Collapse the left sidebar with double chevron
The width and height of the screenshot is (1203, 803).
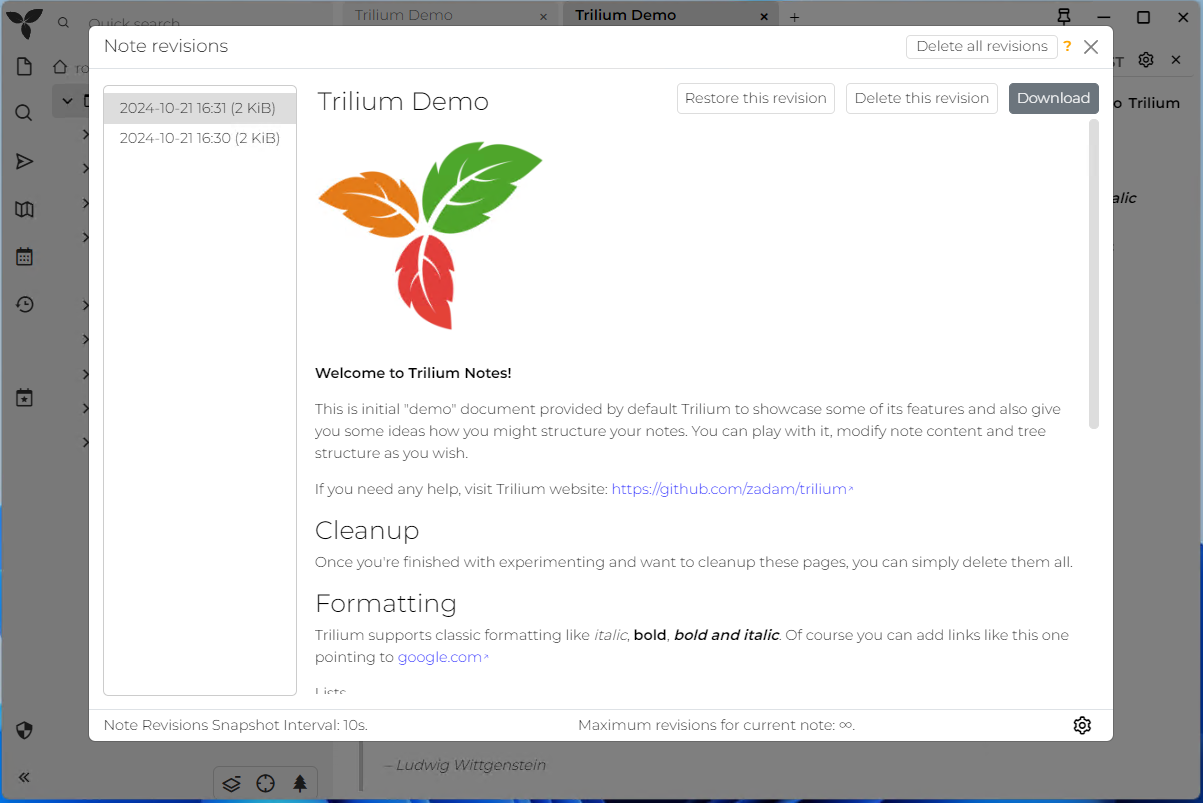click(25, 777)
